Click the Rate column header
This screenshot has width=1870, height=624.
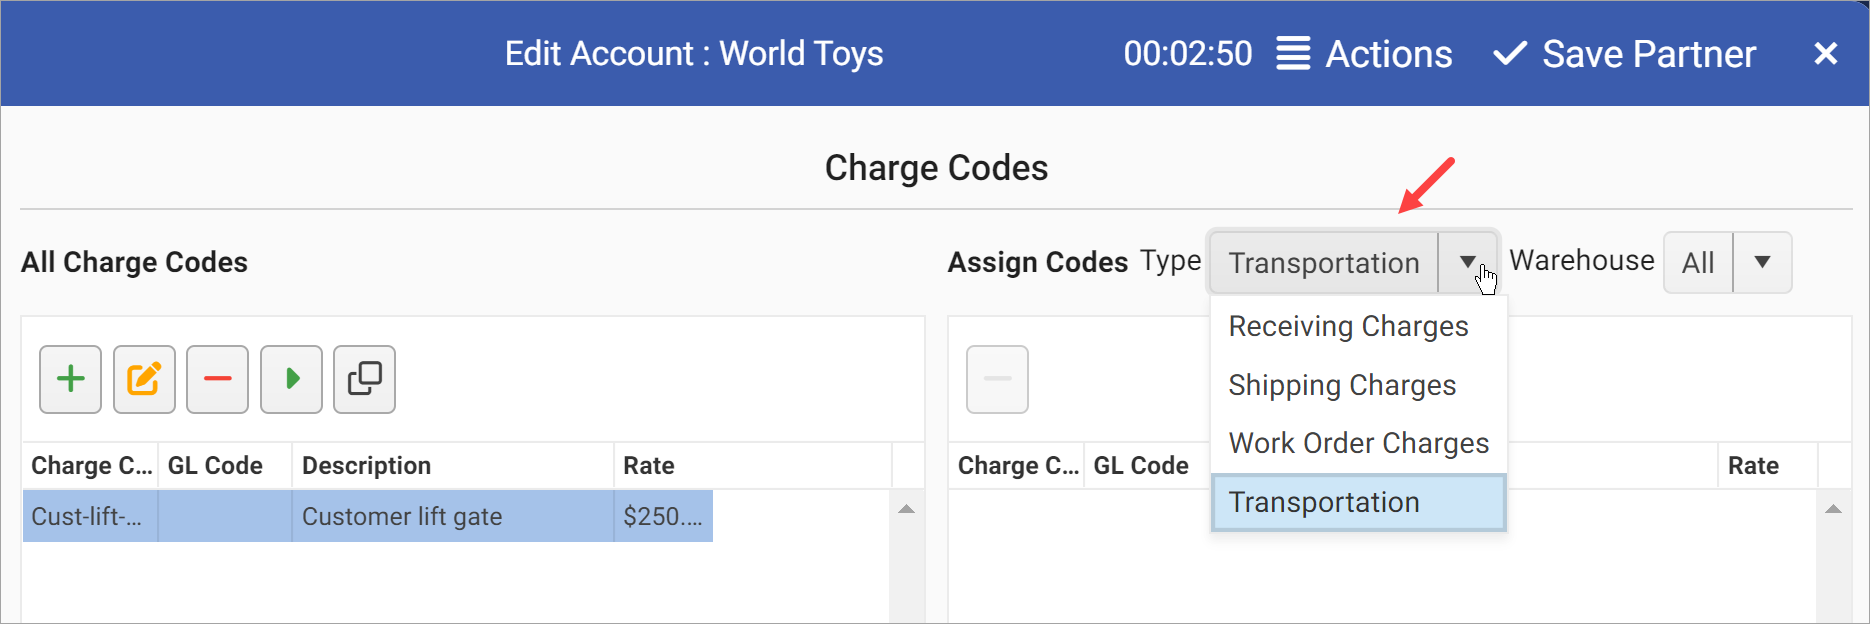(649, 465)
